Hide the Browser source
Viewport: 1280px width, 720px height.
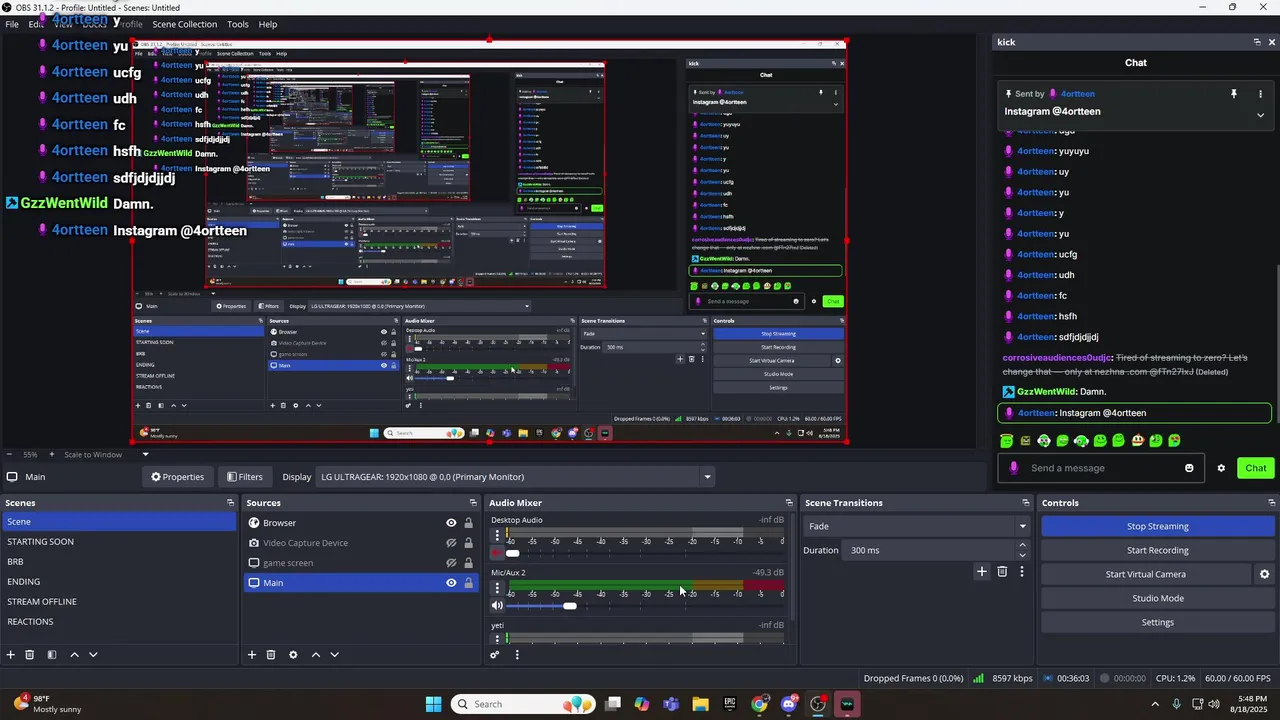[451, 523]
